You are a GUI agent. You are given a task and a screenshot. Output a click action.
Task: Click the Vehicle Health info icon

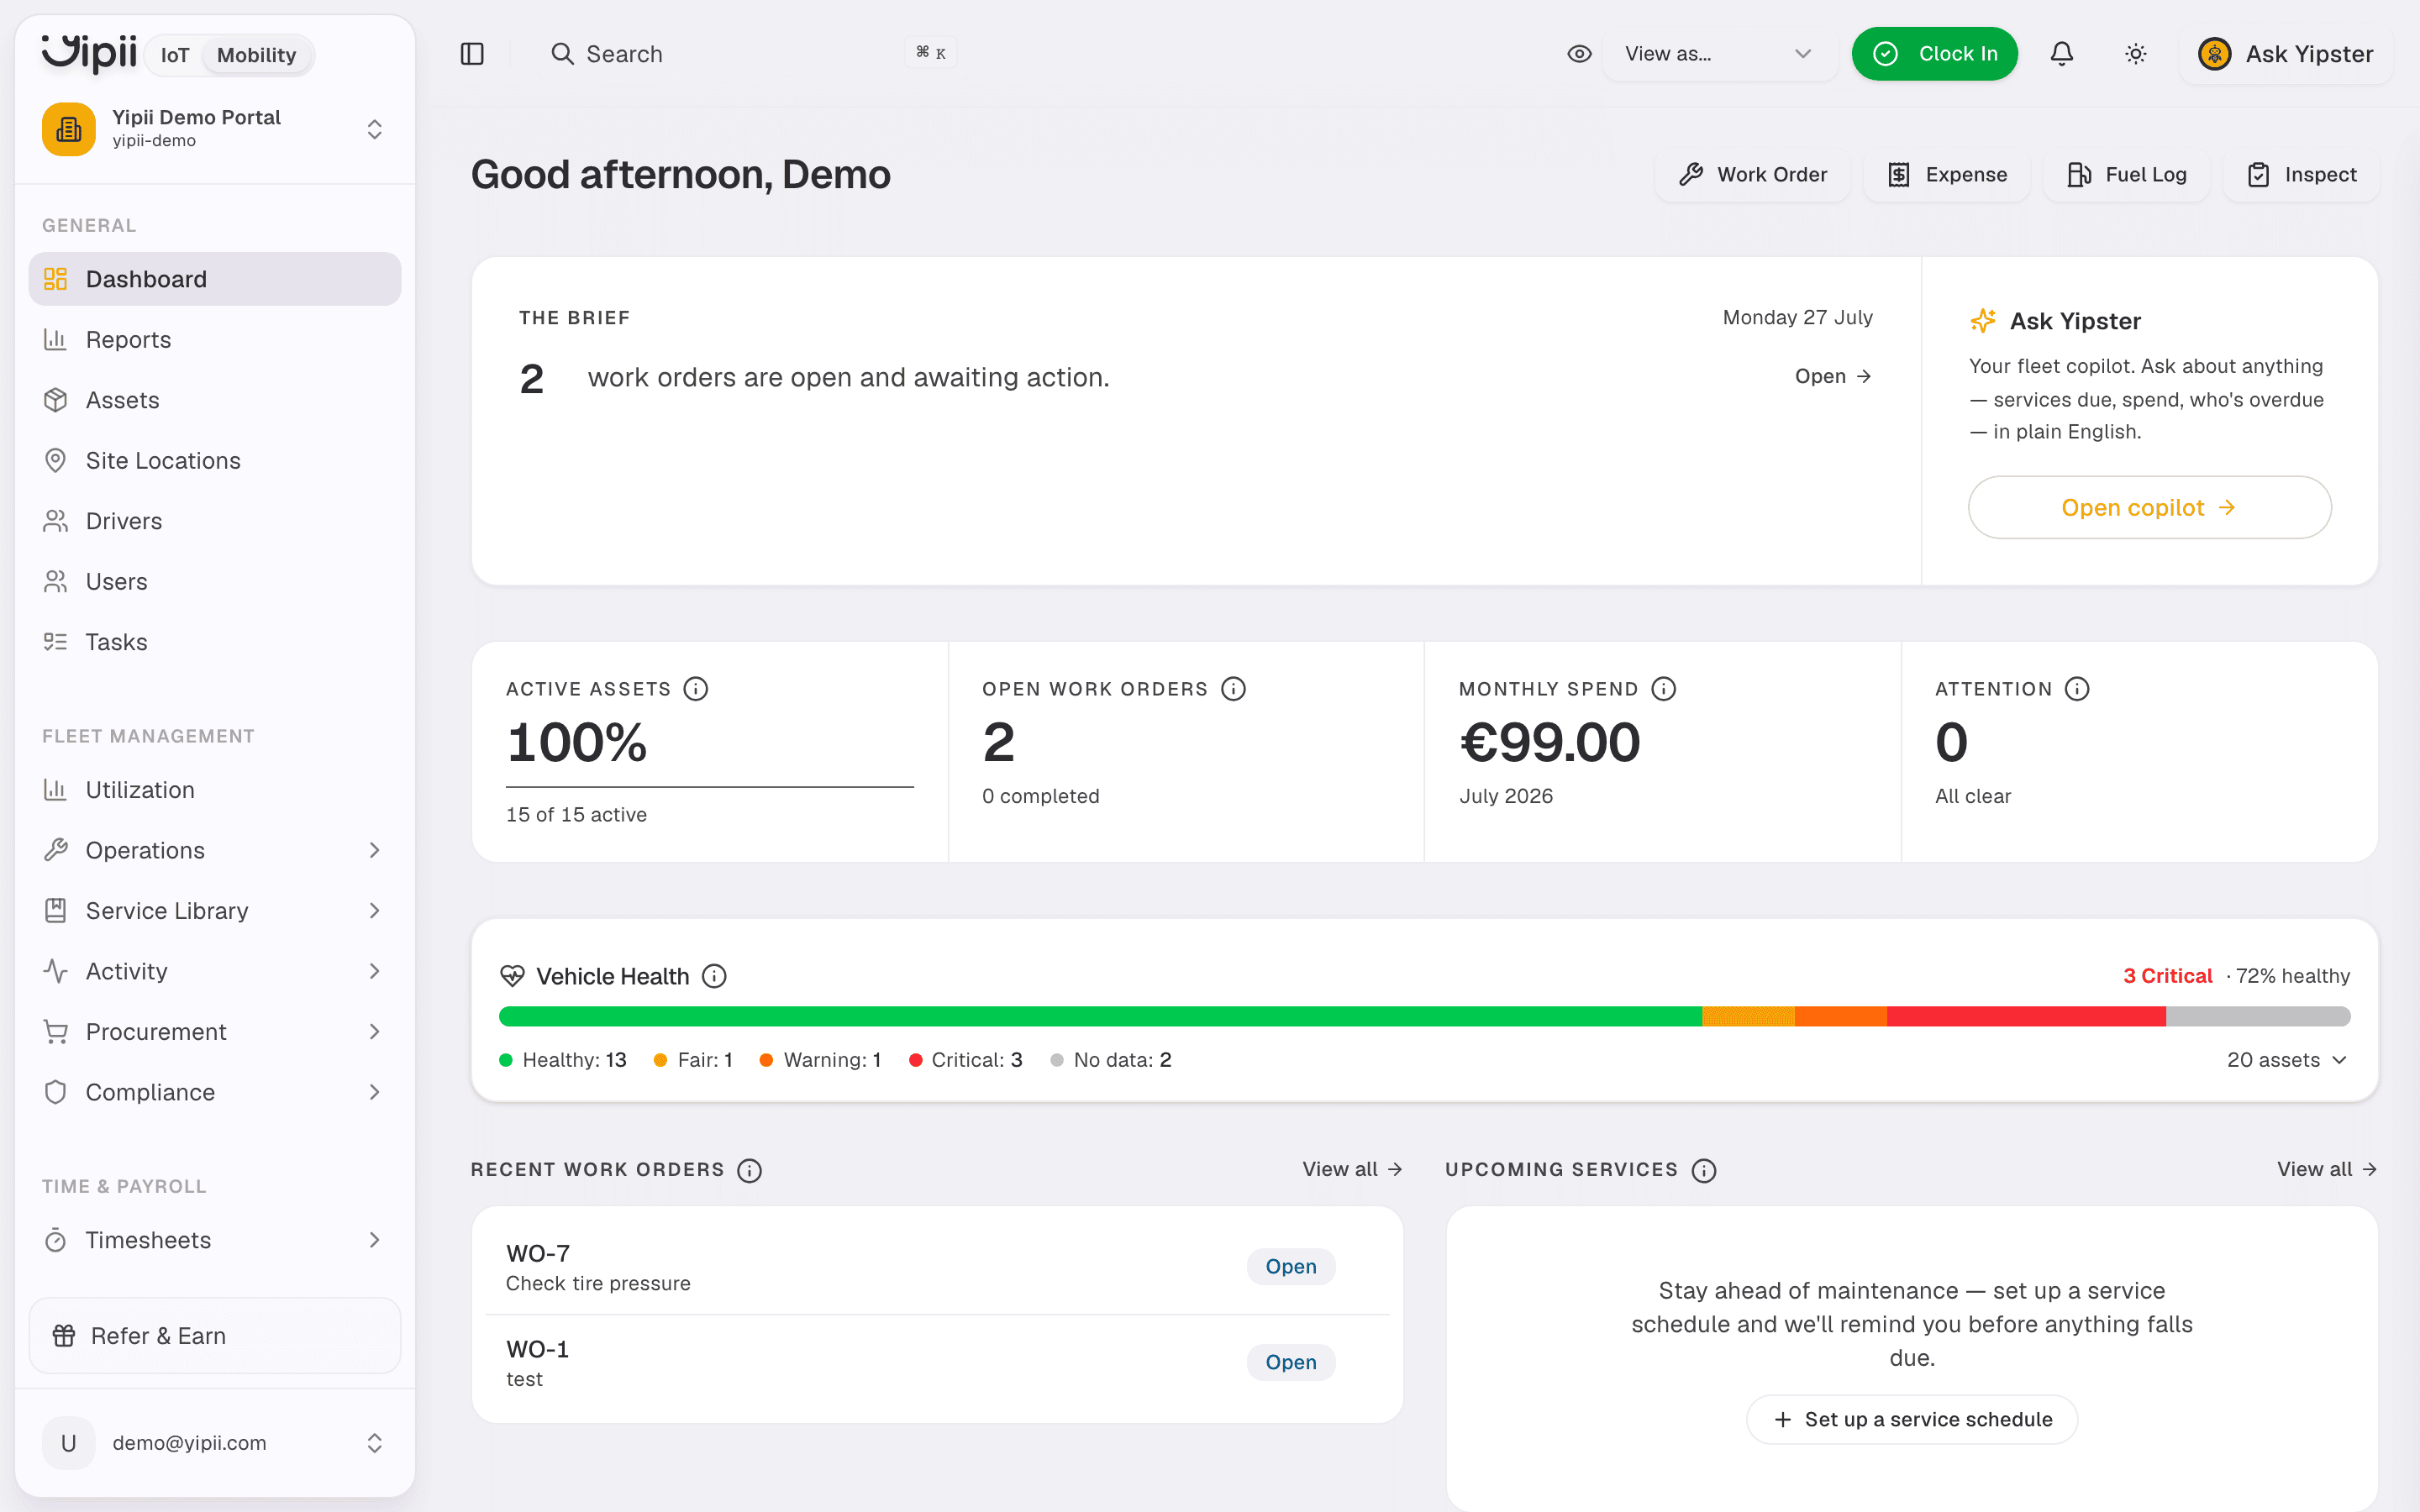click(x=714, y=976)
